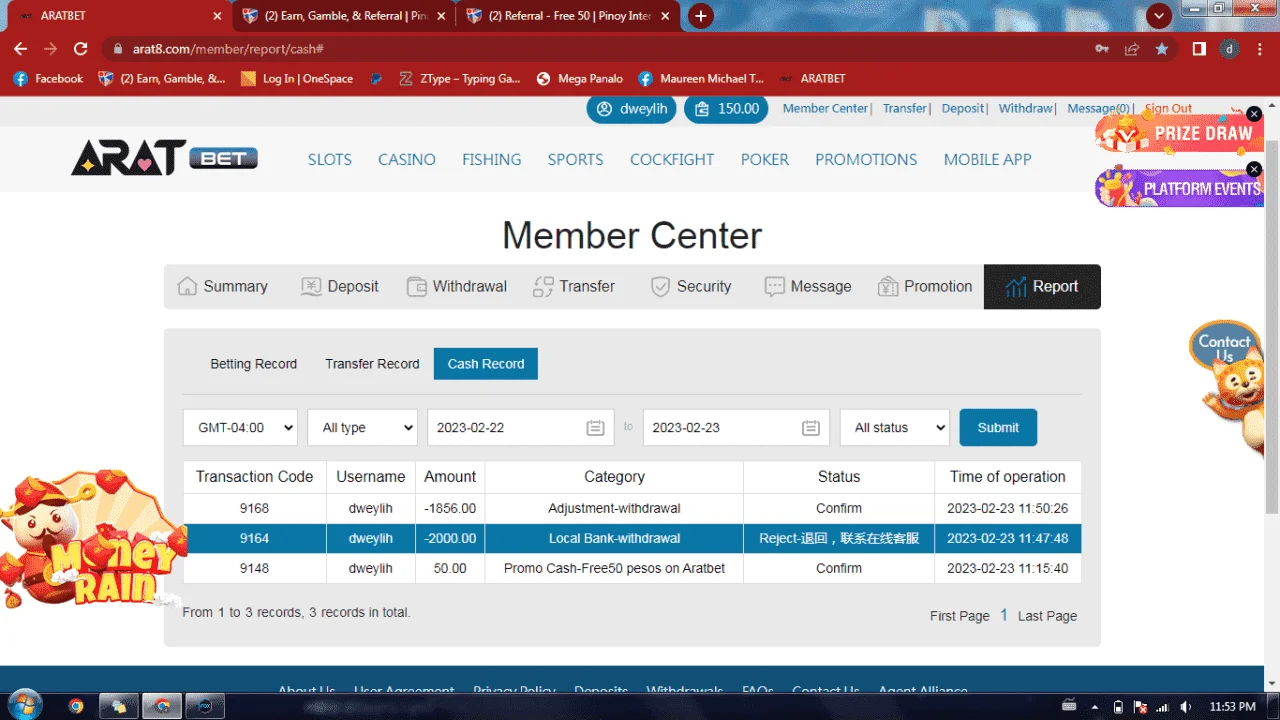Open the Money Rain promotion

point(93,540)
